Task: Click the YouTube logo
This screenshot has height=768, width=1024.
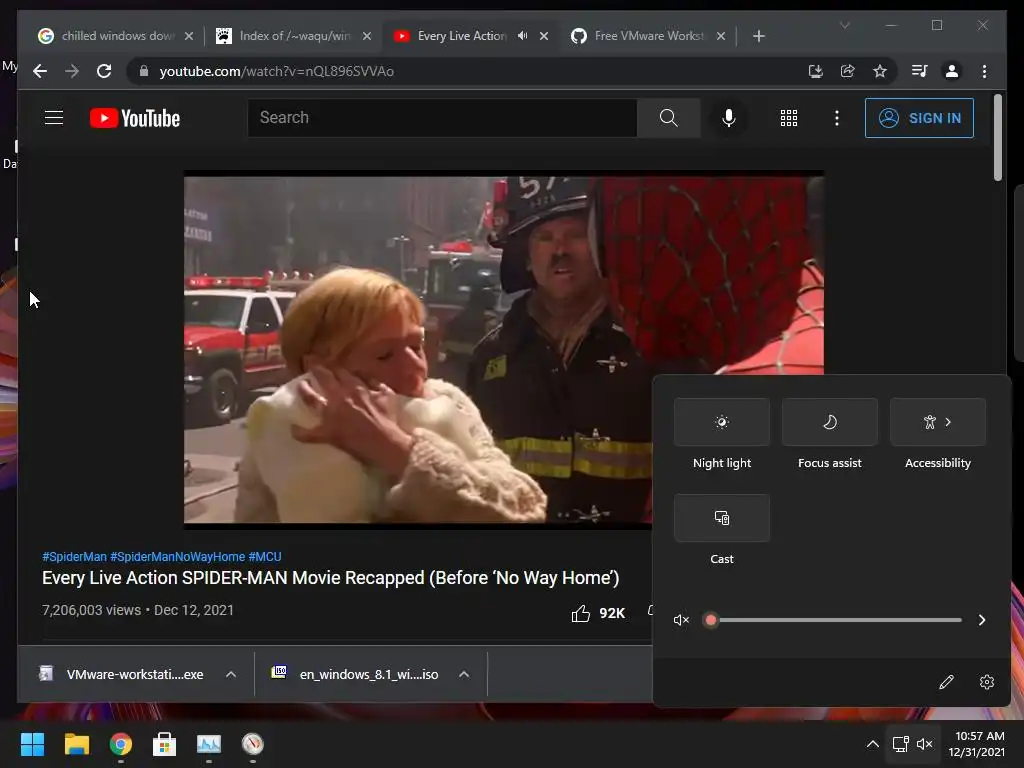Action: coord(135,118)
